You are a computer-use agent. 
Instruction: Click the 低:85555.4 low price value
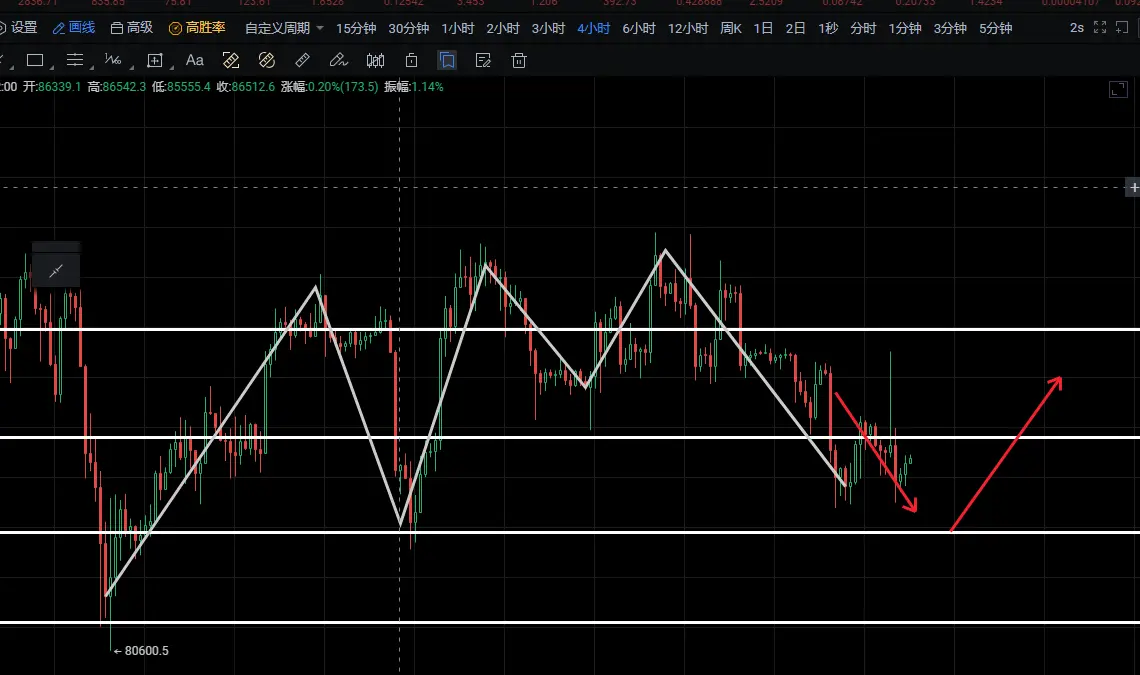(181, 87)
